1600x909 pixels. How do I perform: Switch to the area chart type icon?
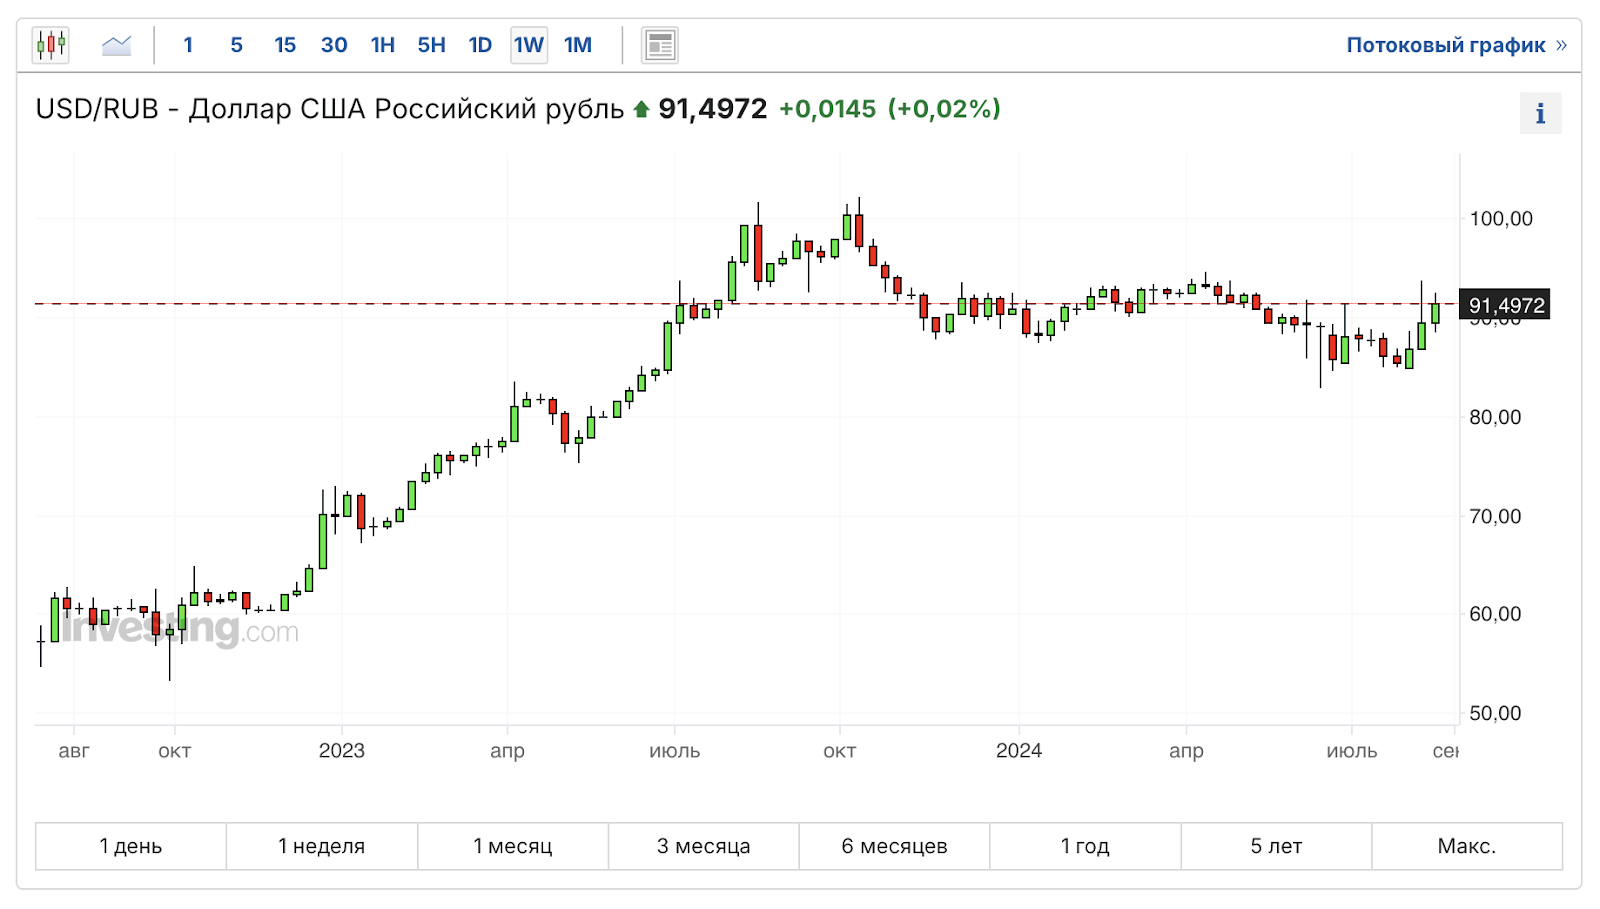point(117,45)
